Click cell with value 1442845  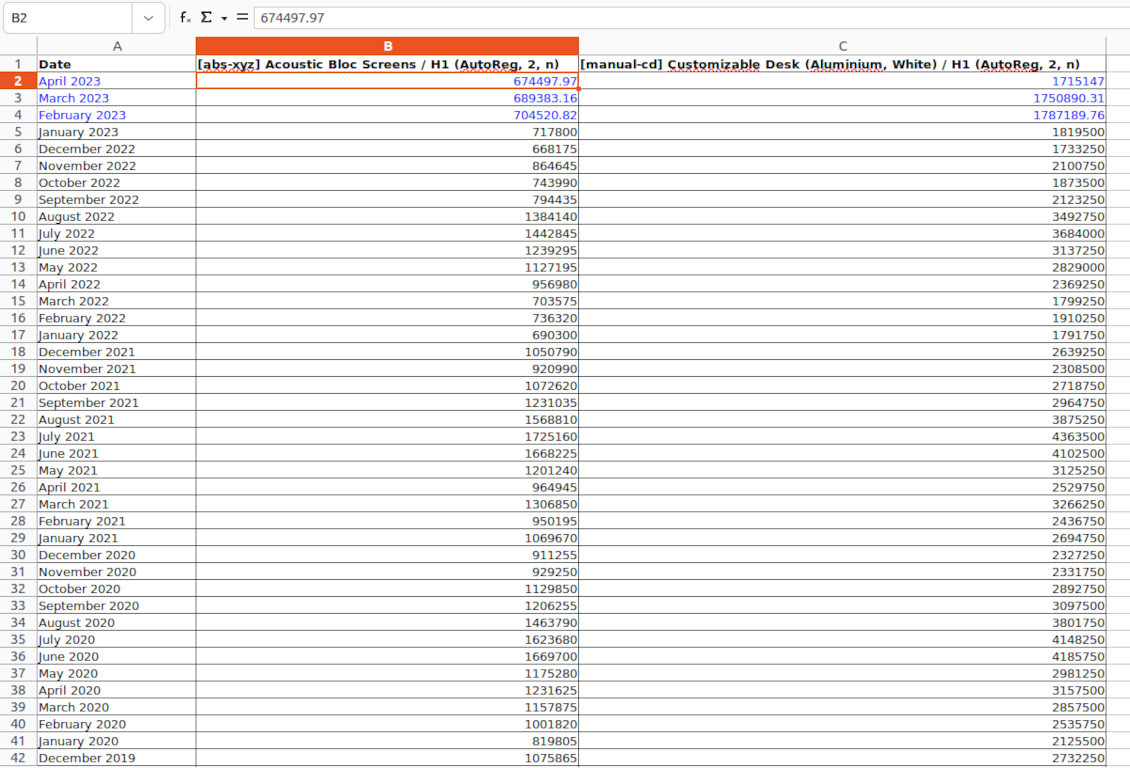388,233
